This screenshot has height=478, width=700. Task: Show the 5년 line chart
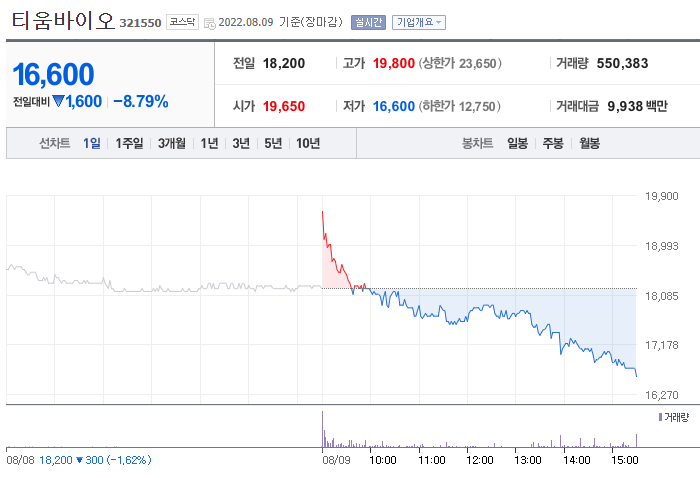click(273, 143)
